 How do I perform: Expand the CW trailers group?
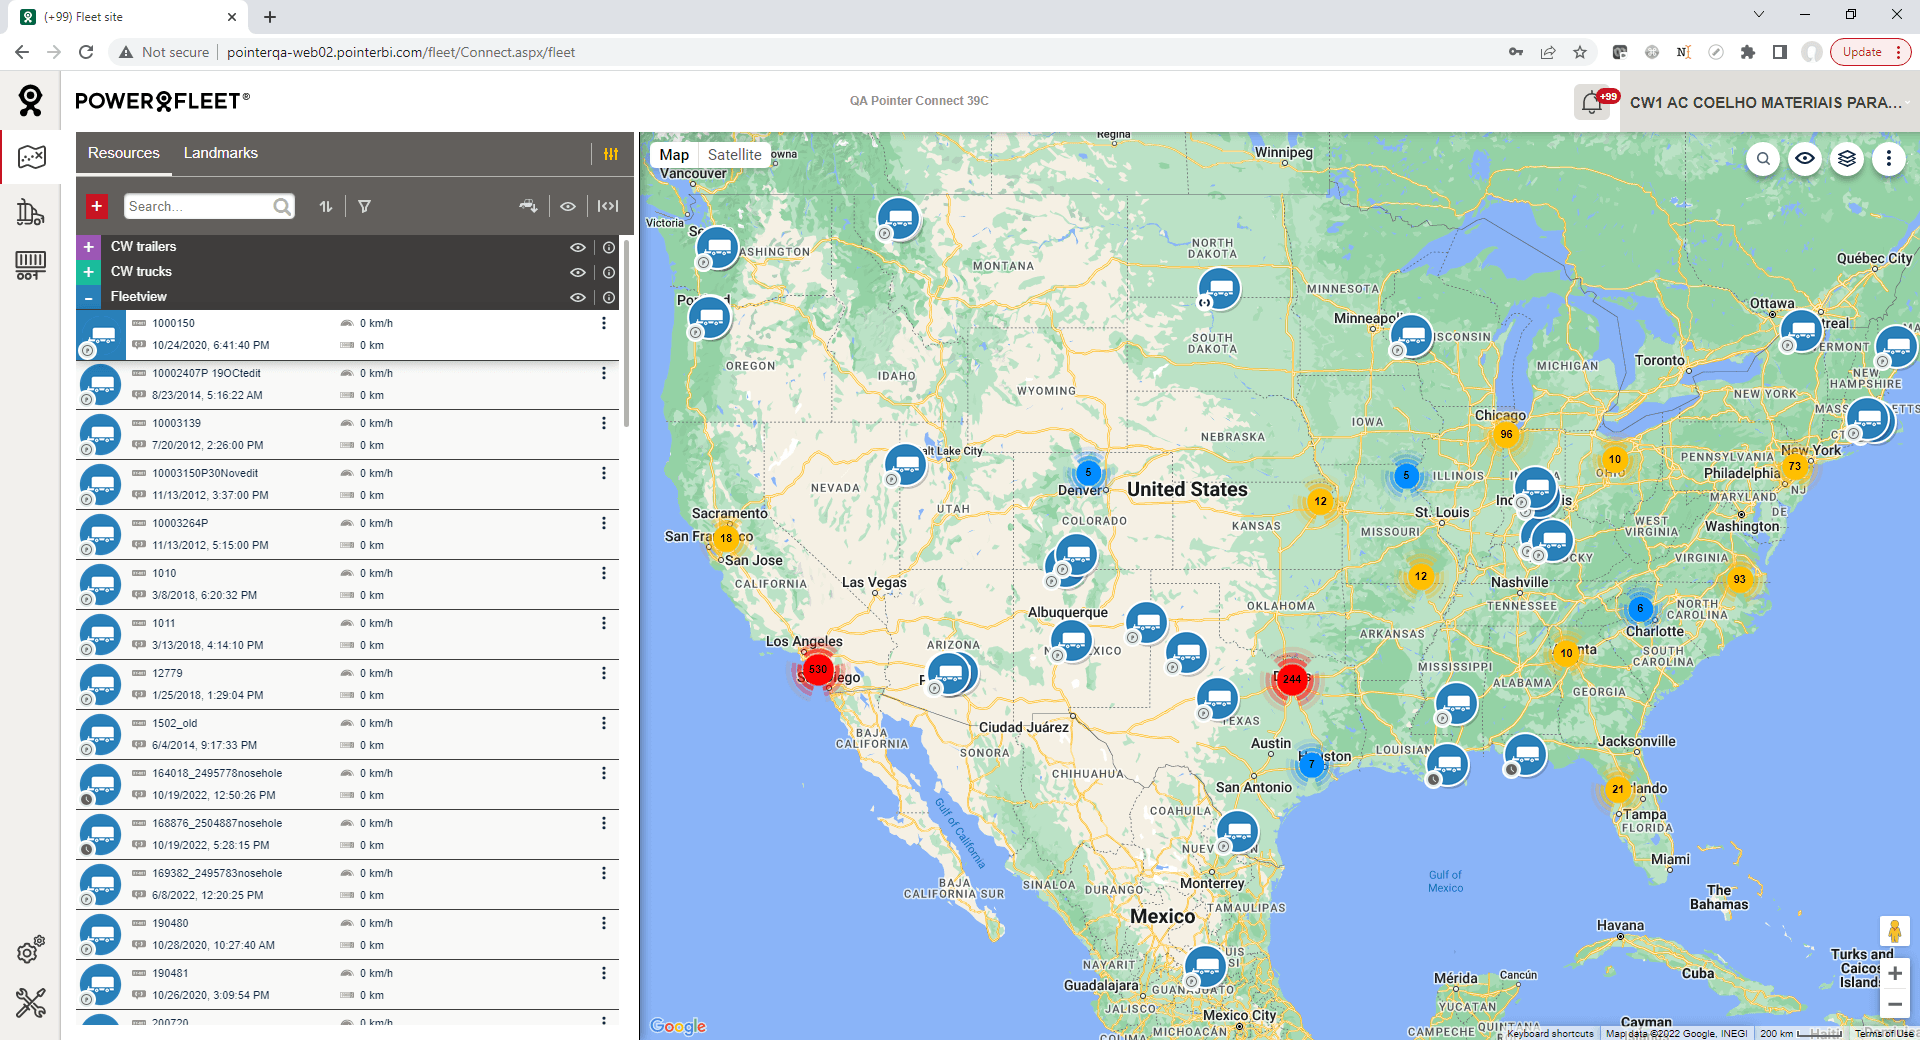[89, 247]
